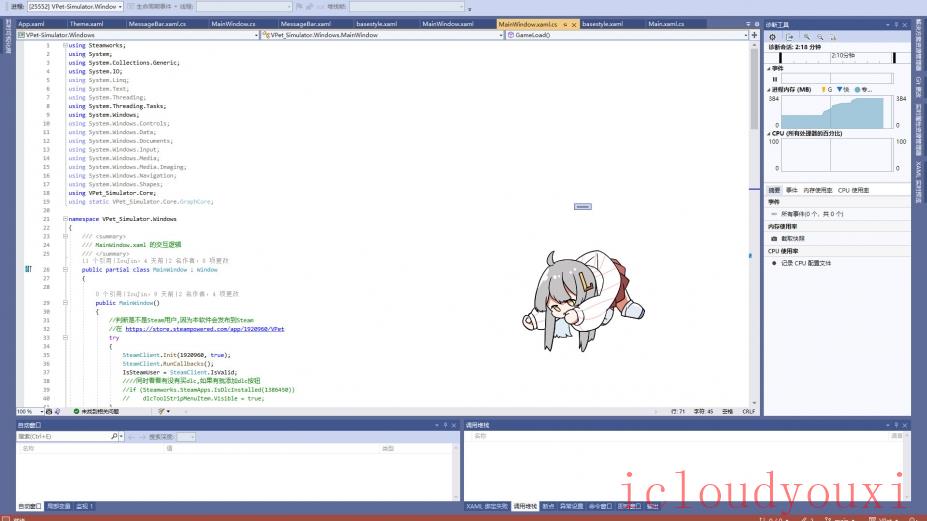
Task: Navigate forward arrow in Autos window
Action: pos(142,437)
